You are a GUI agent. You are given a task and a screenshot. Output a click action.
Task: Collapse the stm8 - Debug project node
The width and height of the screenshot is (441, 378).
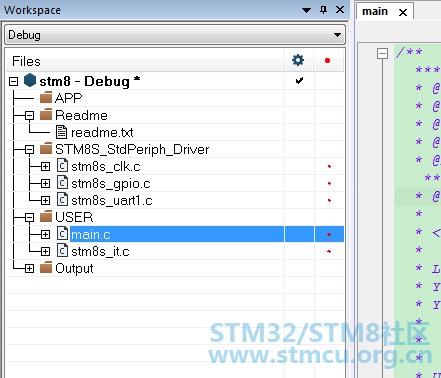[13, 81]
